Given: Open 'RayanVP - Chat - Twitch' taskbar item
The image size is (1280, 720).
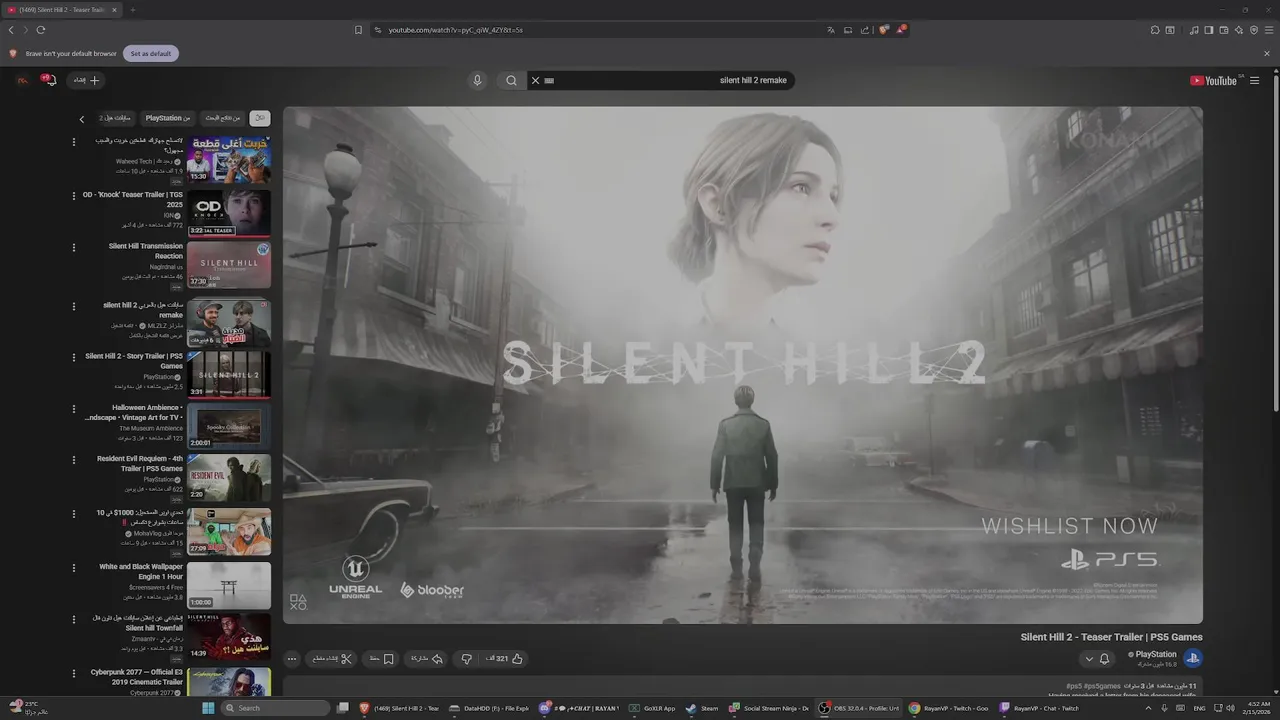Looking at the screenshot, I should tap(1039, 708).
